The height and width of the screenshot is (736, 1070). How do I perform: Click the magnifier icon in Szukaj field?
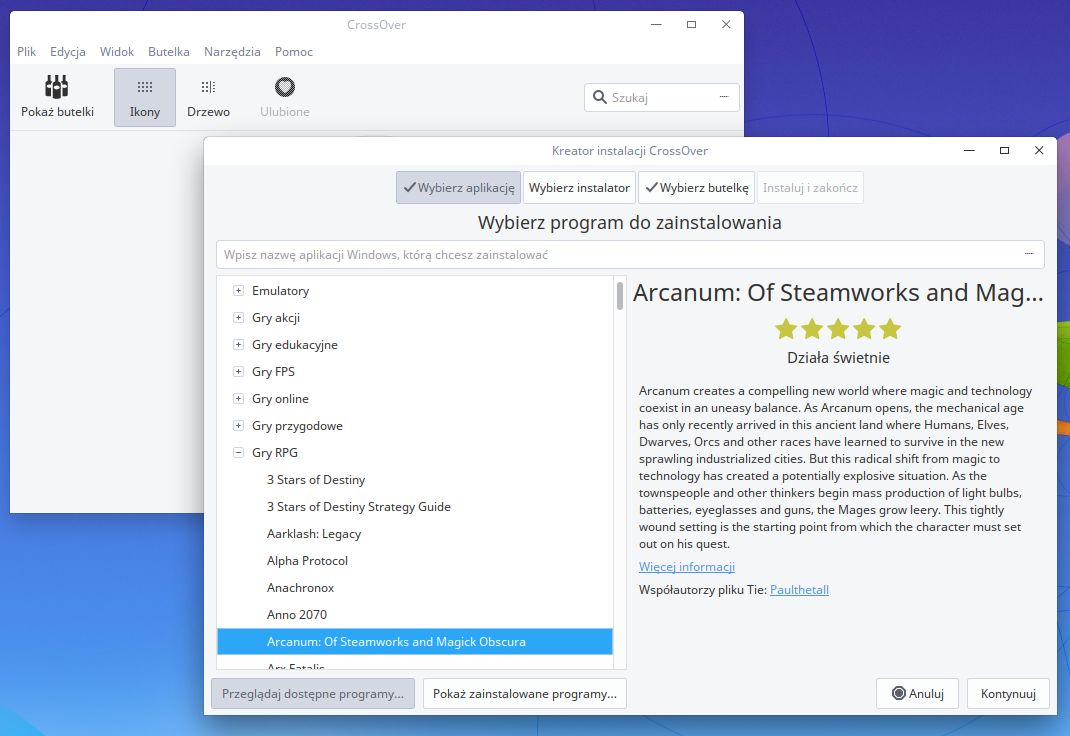[600, 98]
